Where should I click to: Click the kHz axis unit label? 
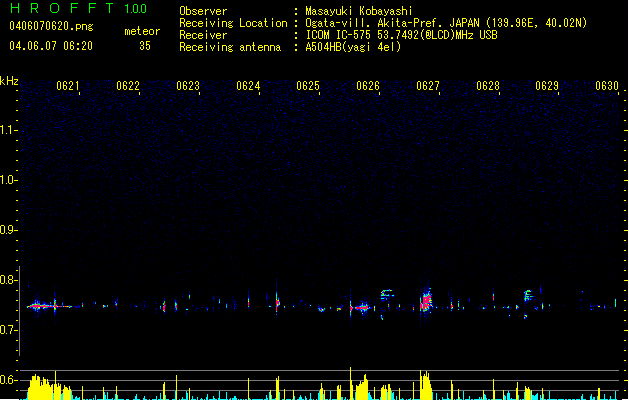[x=9, y=81]
